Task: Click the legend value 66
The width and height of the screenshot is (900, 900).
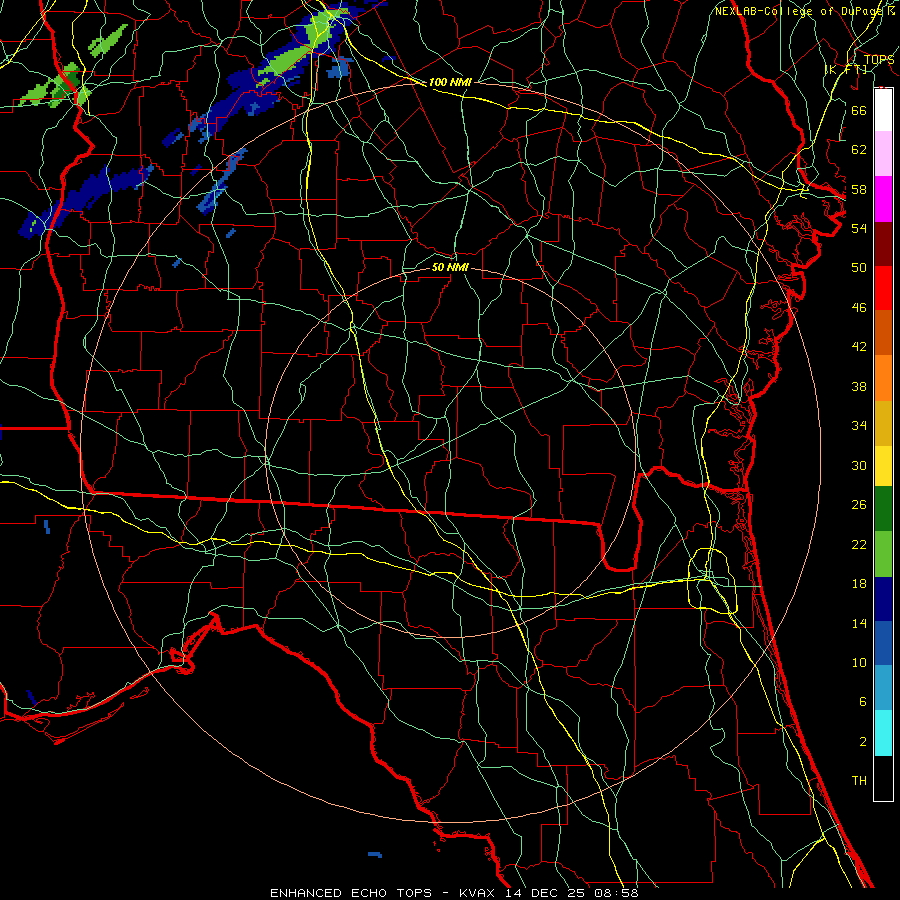Action: [x=859, y=110]
